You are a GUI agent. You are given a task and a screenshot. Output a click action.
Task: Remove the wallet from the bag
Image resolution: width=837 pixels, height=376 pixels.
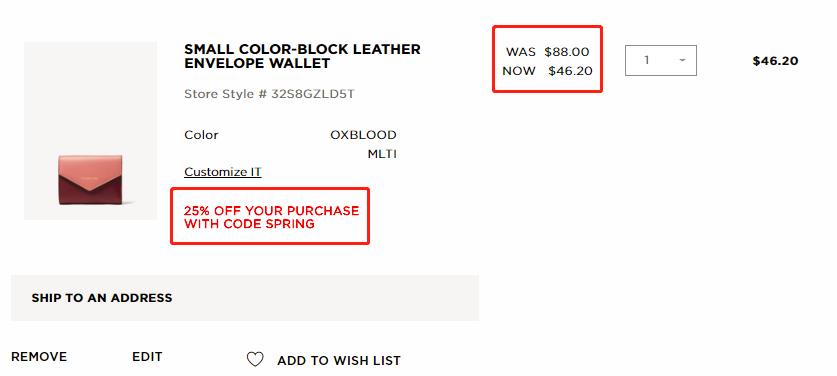(39, 357)
